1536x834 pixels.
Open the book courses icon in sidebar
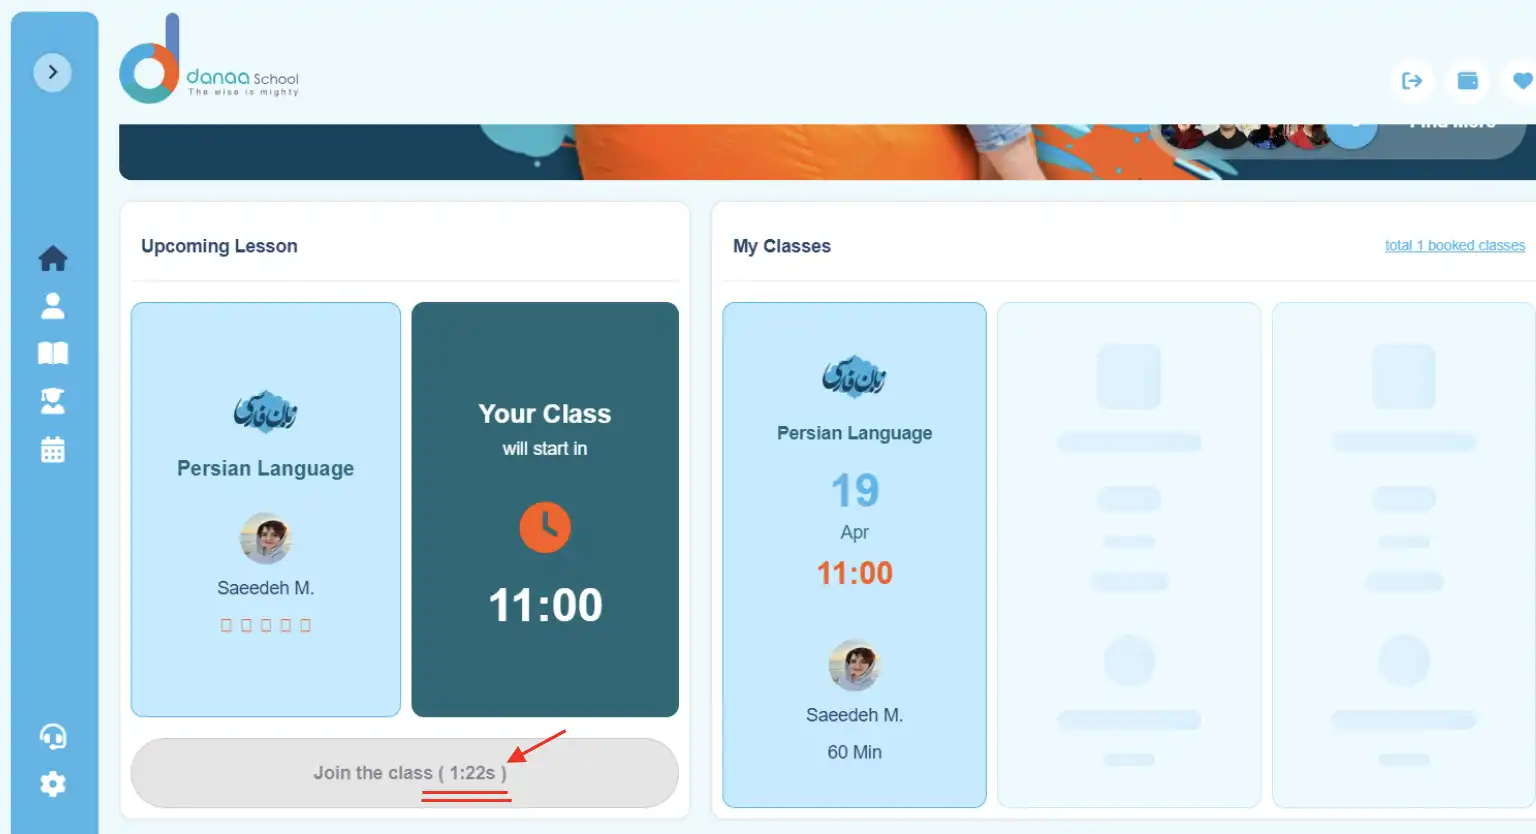[x=53, y=353]
